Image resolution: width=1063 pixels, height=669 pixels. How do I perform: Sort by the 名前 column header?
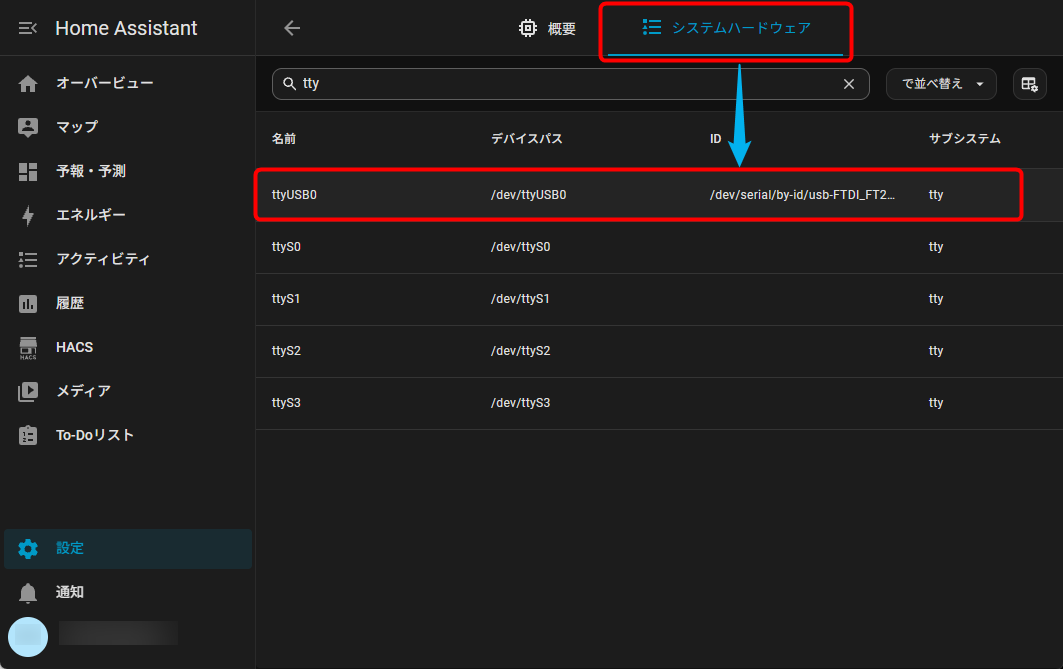click(283, 139)
